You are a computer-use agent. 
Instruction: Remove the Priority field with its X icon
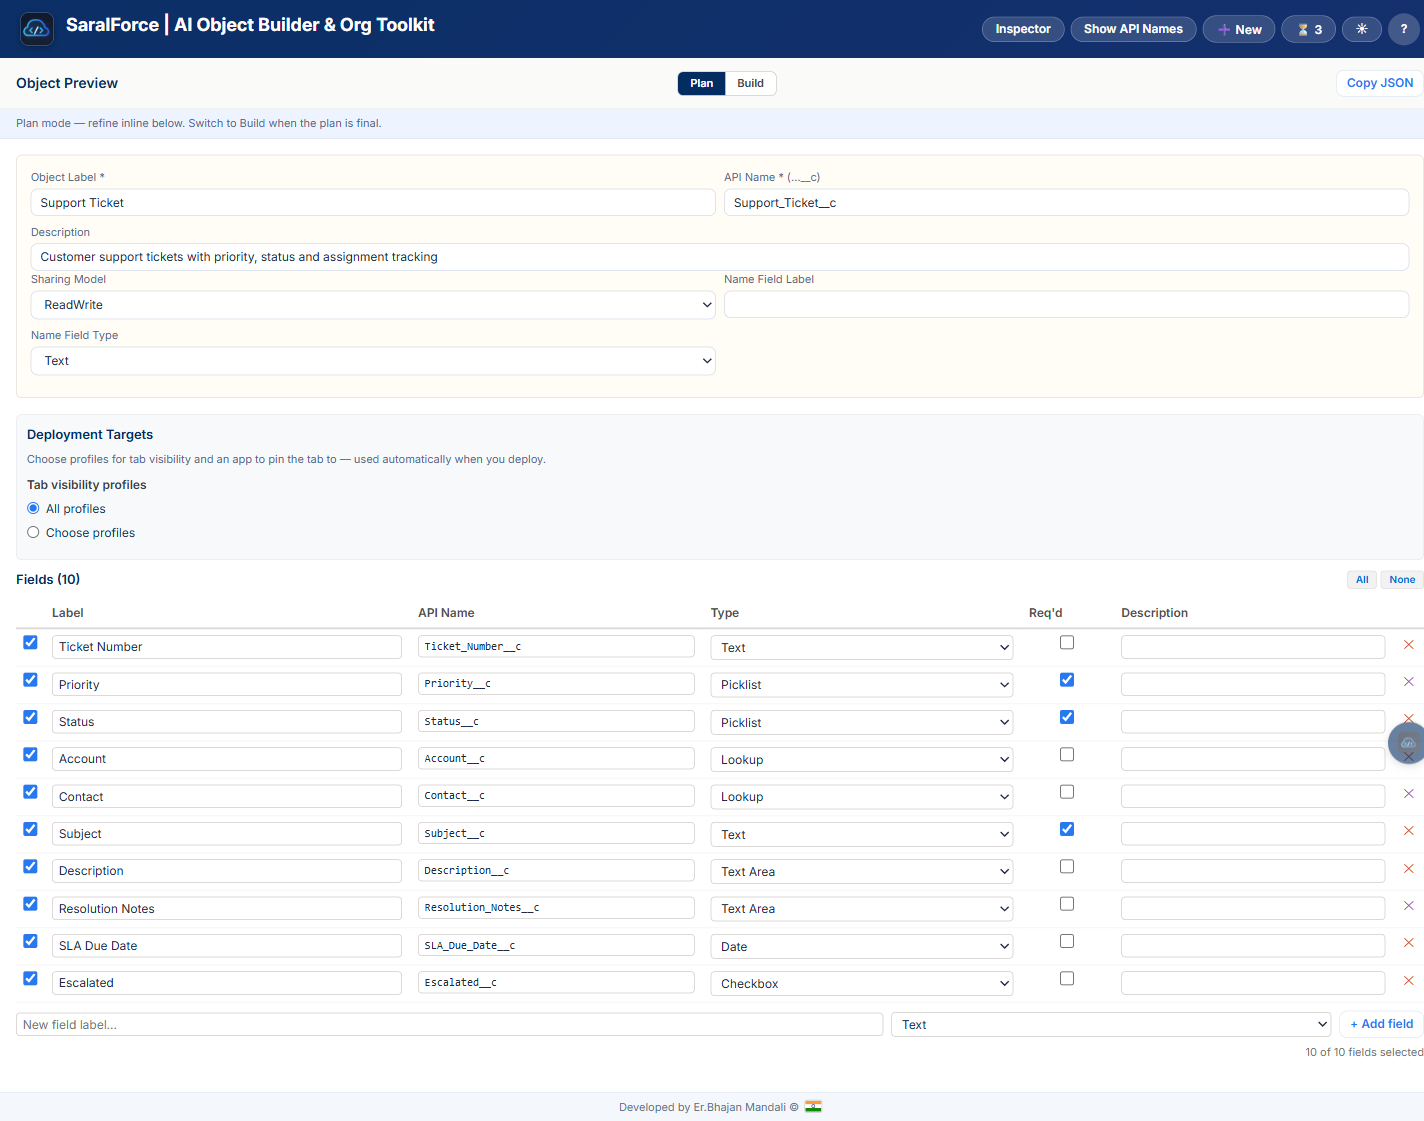tap(1408, 682)
